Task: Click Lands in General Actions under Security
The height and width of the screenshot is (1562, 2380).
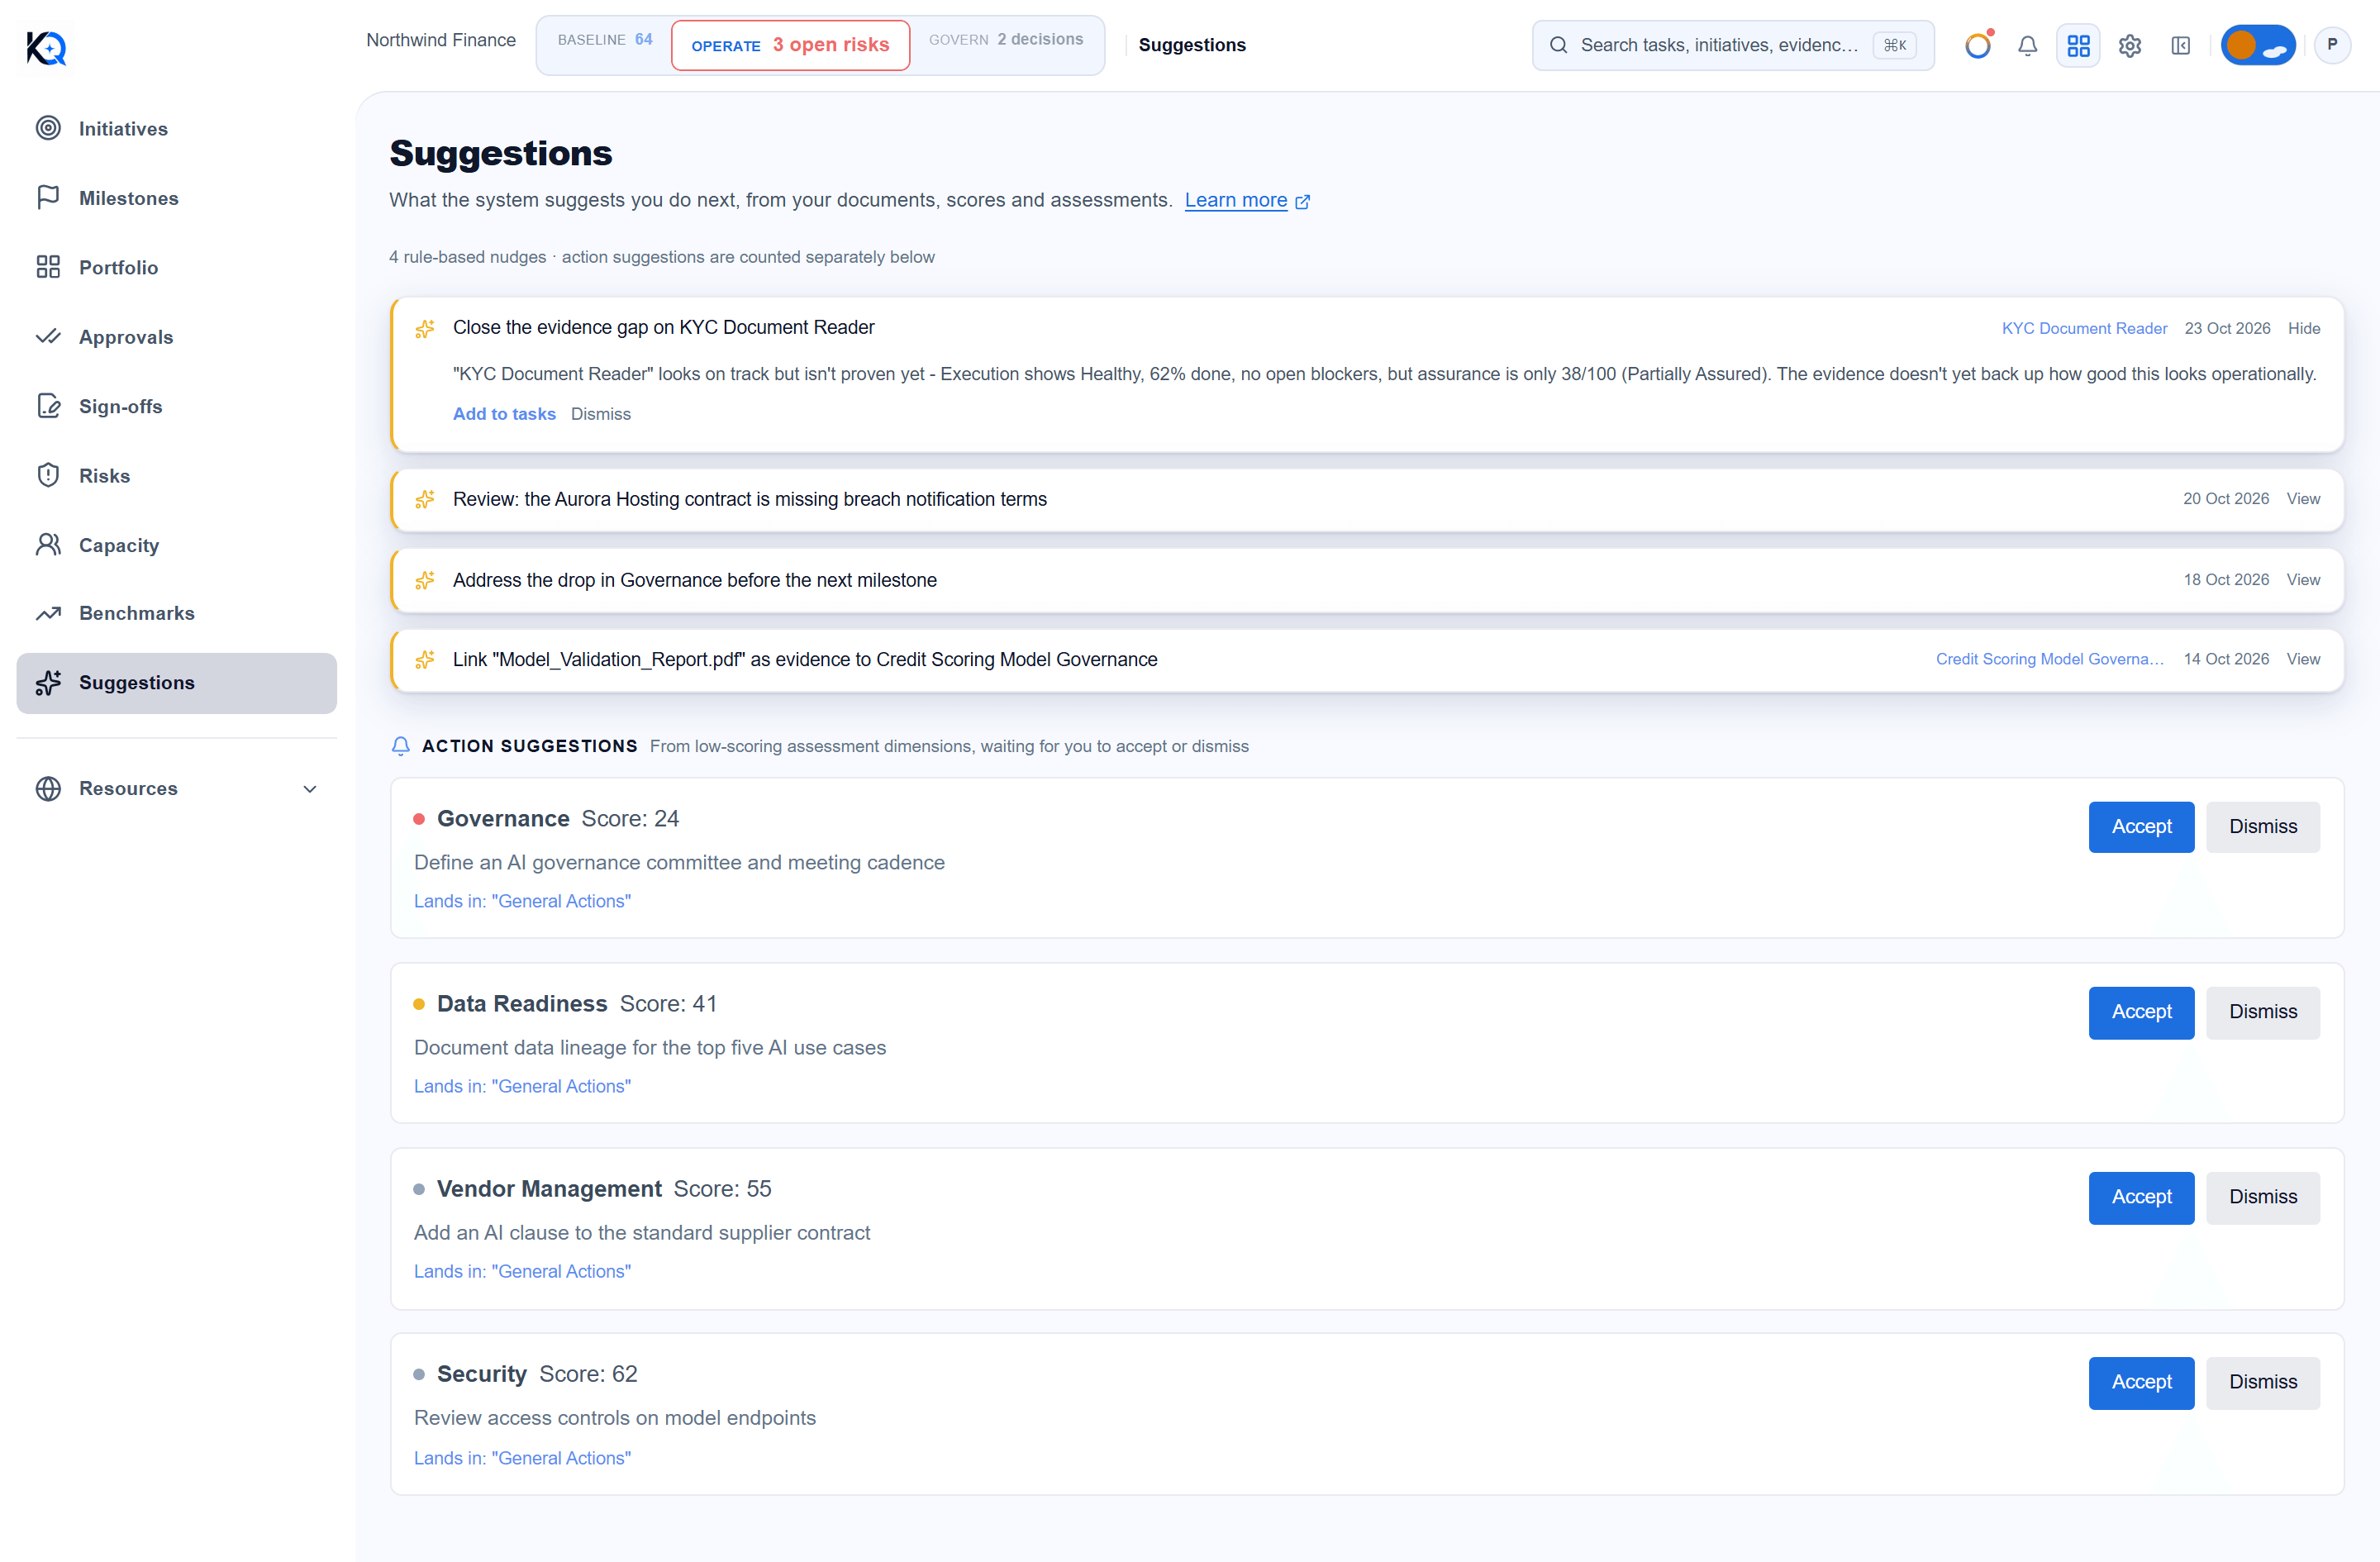Action: (522, 1458)
